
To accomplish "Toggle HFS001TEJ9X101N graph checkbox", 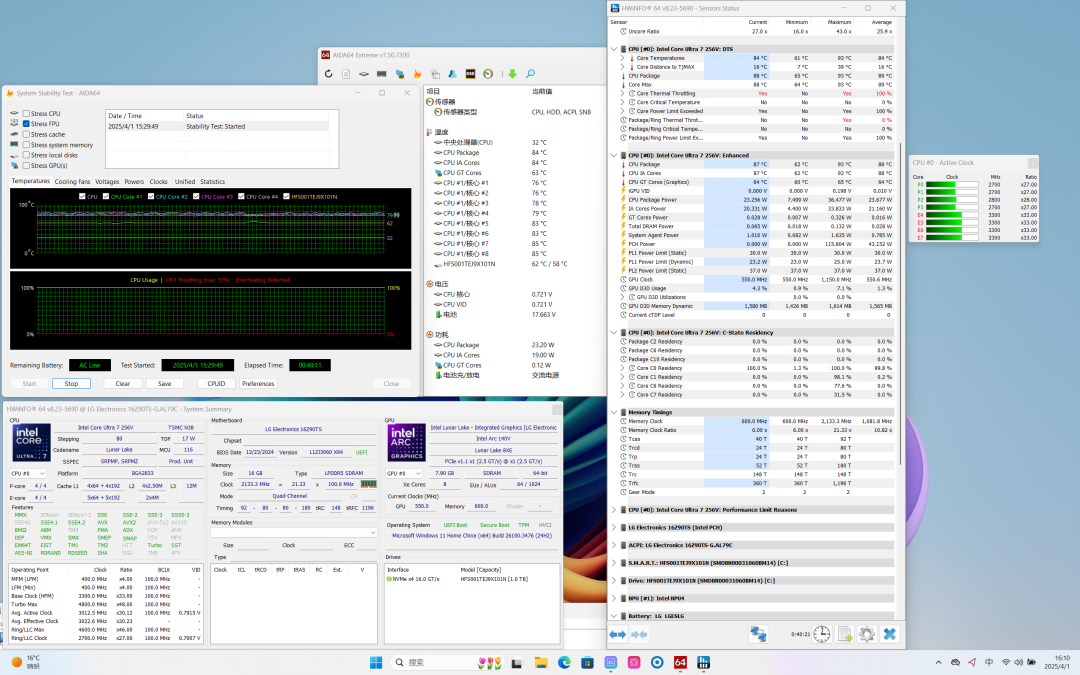I will coord(287,196).
